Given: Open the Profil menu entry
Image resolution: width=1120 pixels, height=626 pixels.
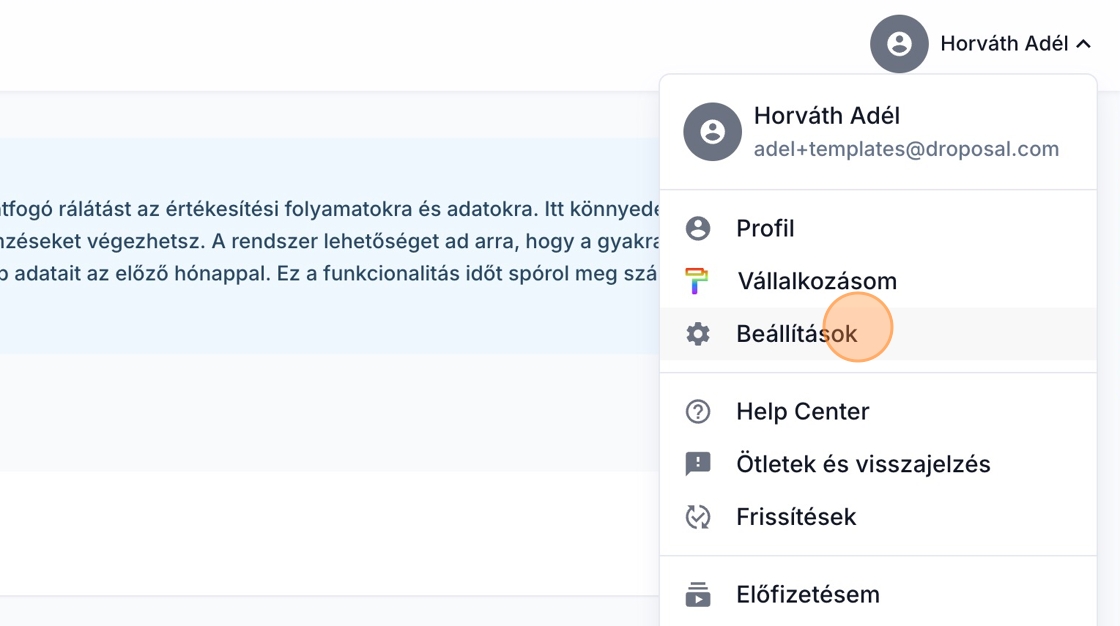Looking at the screenshot, I should coord(765,229).
